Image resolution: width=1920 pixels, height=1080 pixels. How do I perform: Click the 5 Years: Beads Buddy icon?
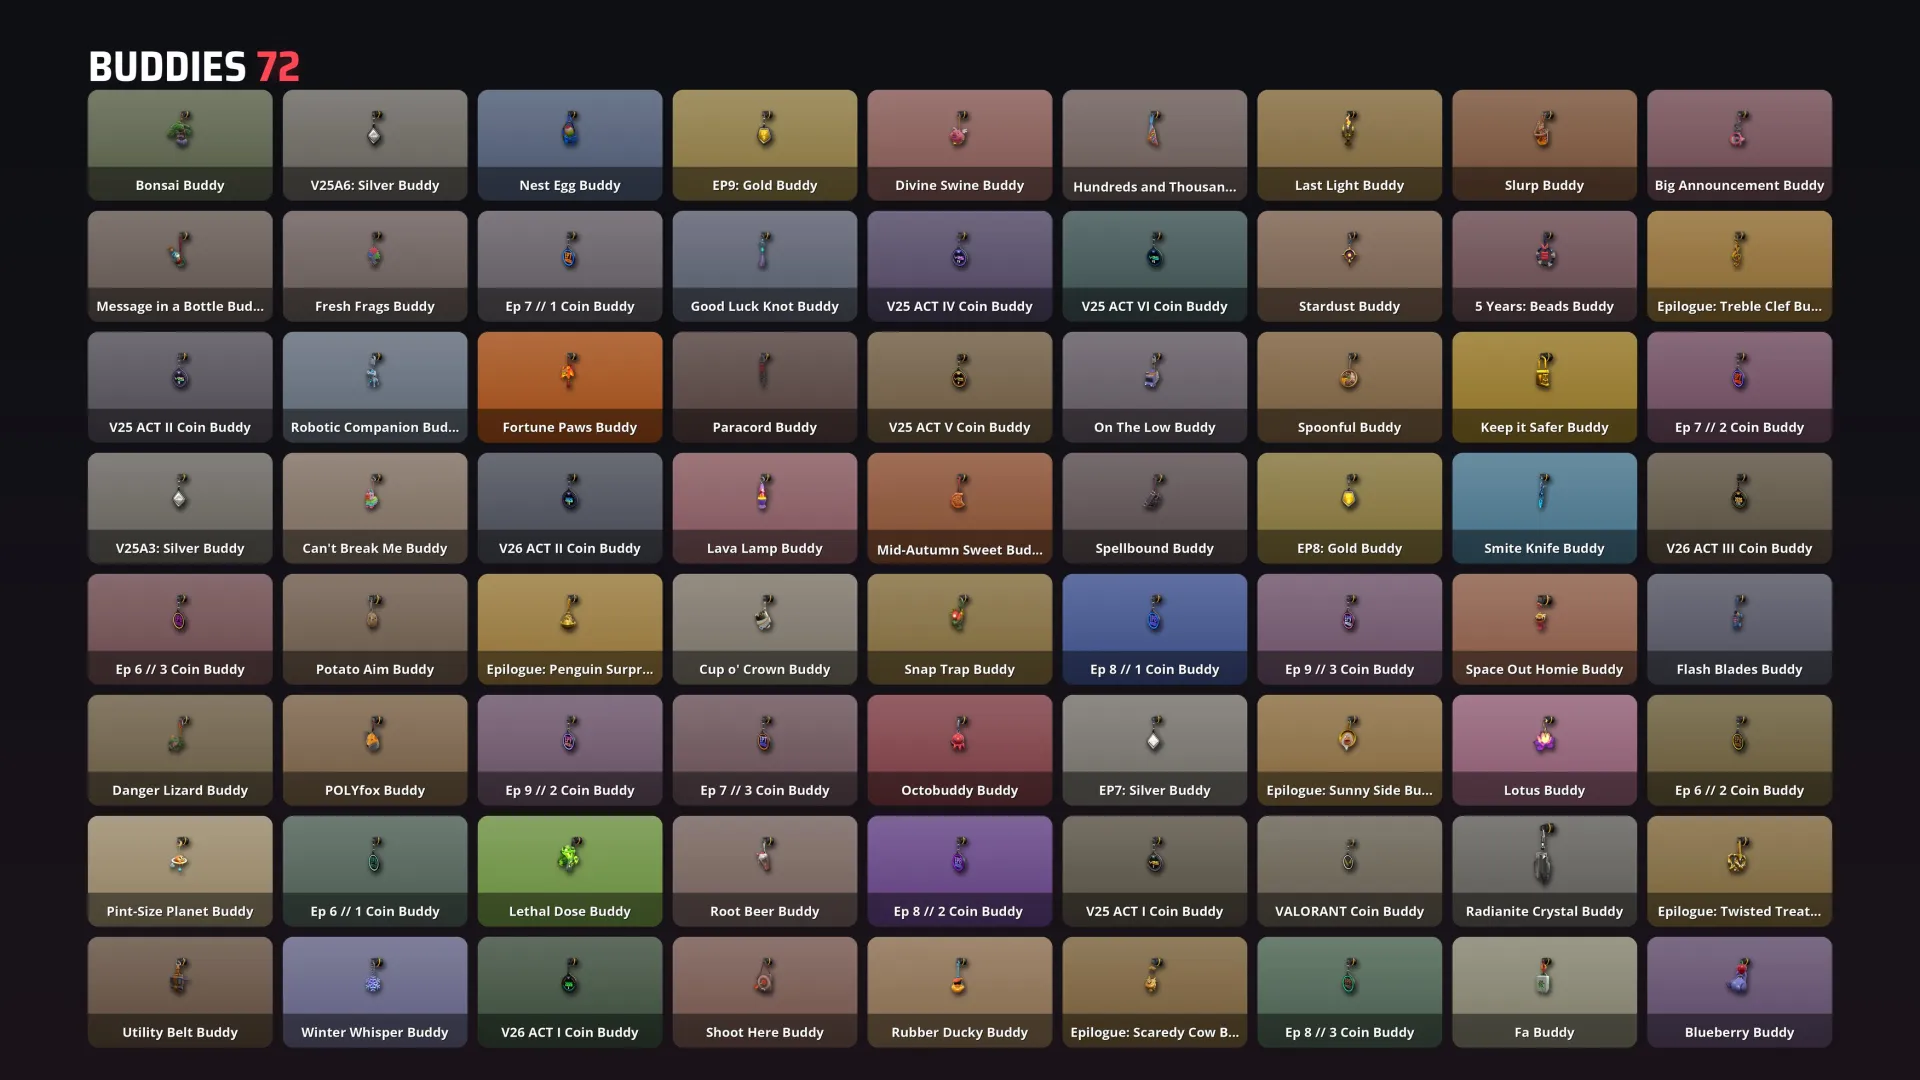pyautogui.click(x=1544, y=250)
